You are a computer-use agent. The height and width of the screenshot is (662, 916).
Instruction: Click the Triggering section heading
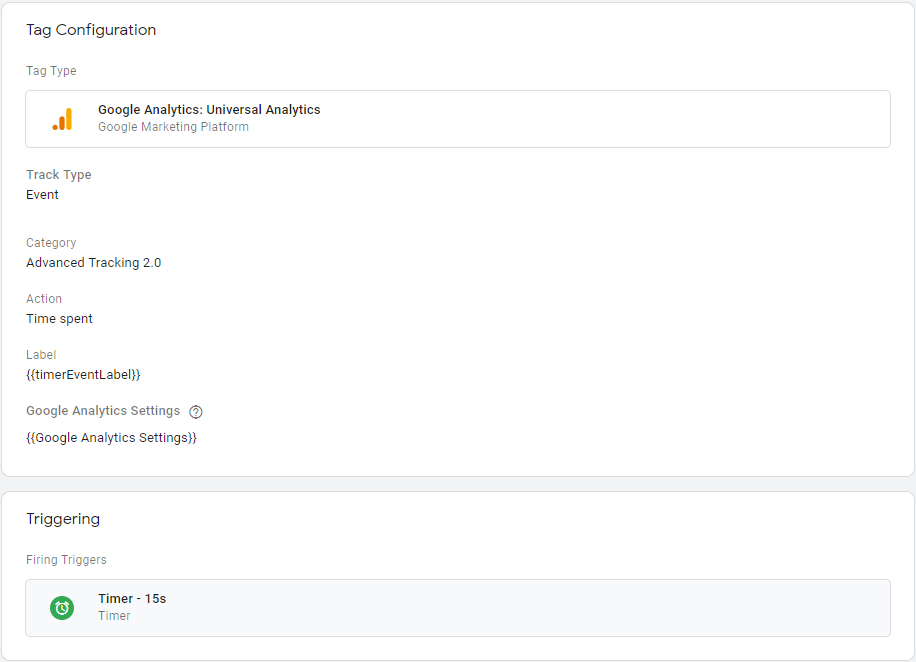click(x=63, y=519)
